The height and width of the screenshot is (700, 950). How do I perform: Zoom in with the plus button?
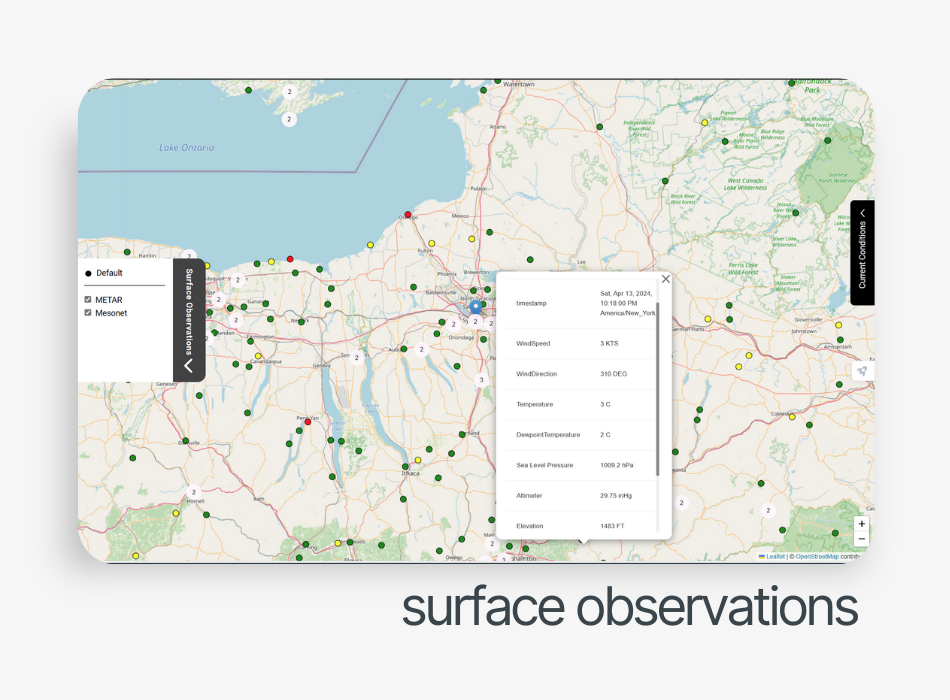862,524
